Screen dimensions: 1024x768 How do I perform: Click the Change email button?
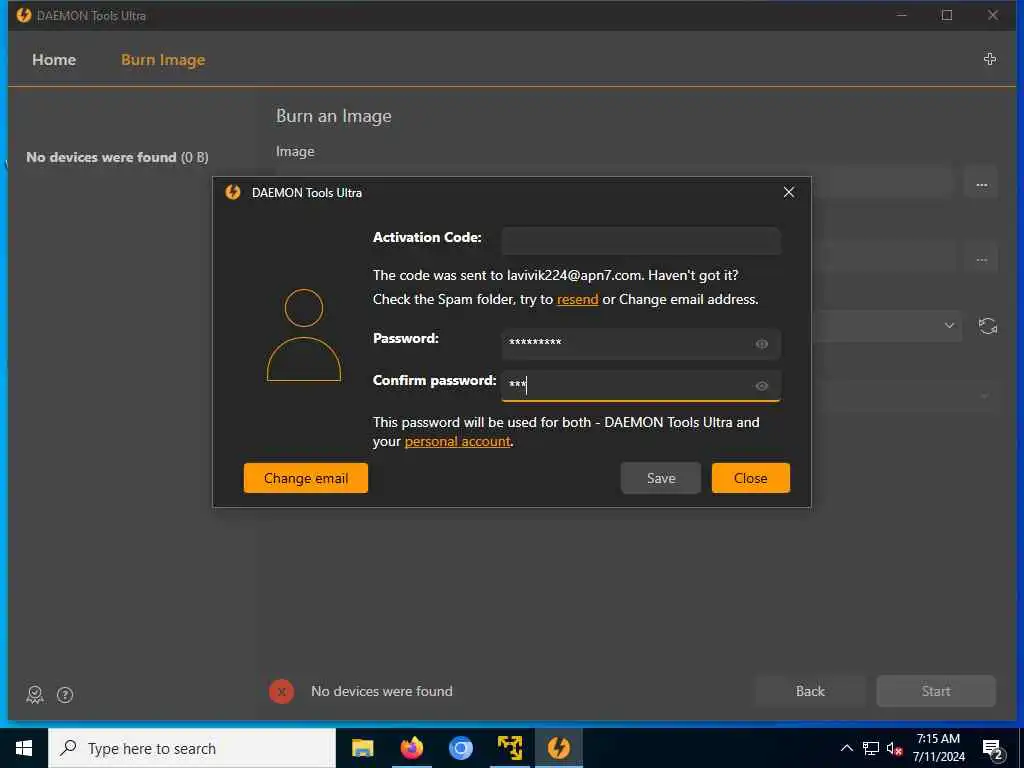306,478
